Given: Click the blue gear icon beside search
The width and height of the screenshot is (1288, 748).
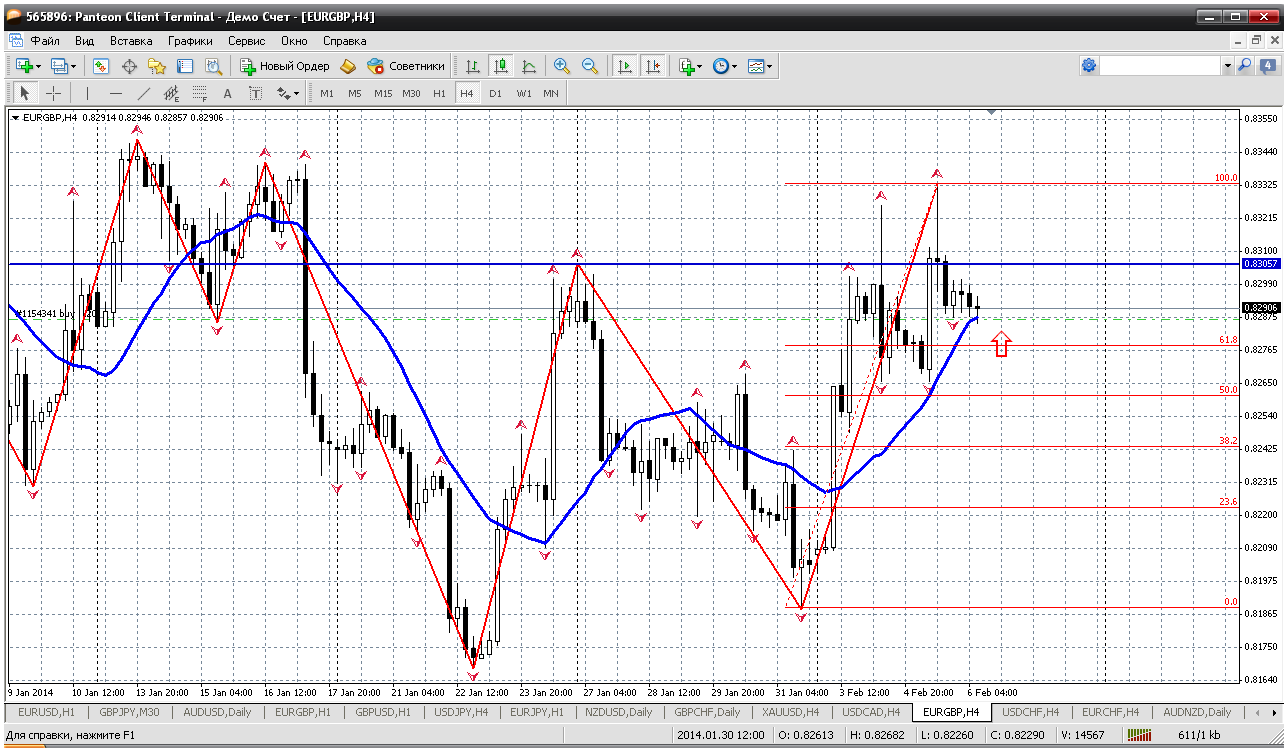Looking at the screenshot, I should point(1089,65).
